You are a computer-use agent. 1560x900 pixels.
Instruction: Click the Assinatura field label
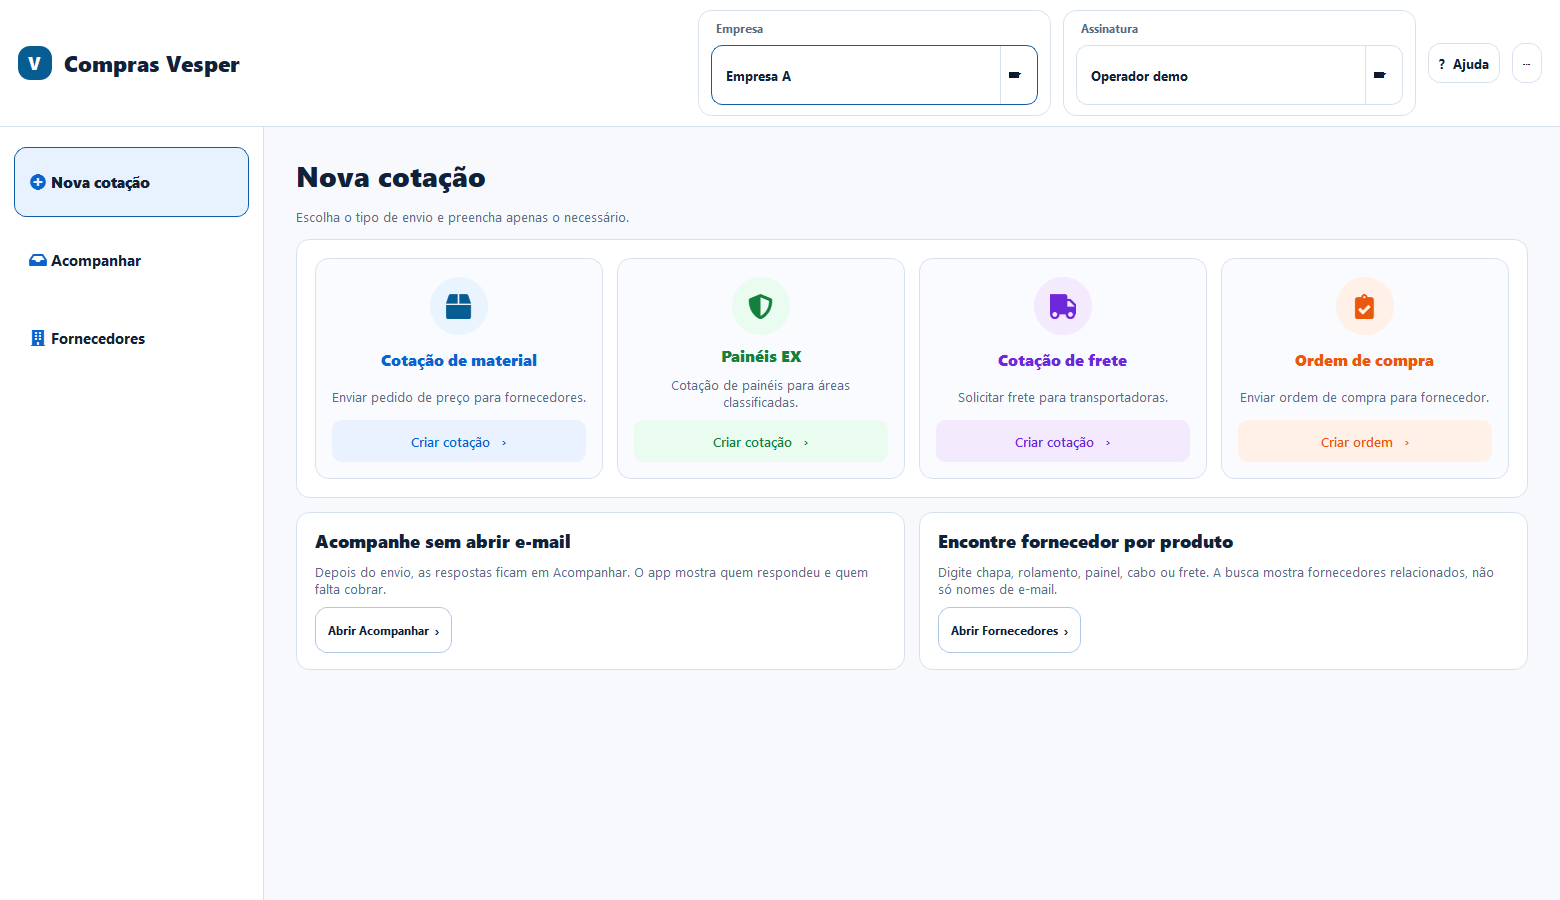click(1109, 29)
